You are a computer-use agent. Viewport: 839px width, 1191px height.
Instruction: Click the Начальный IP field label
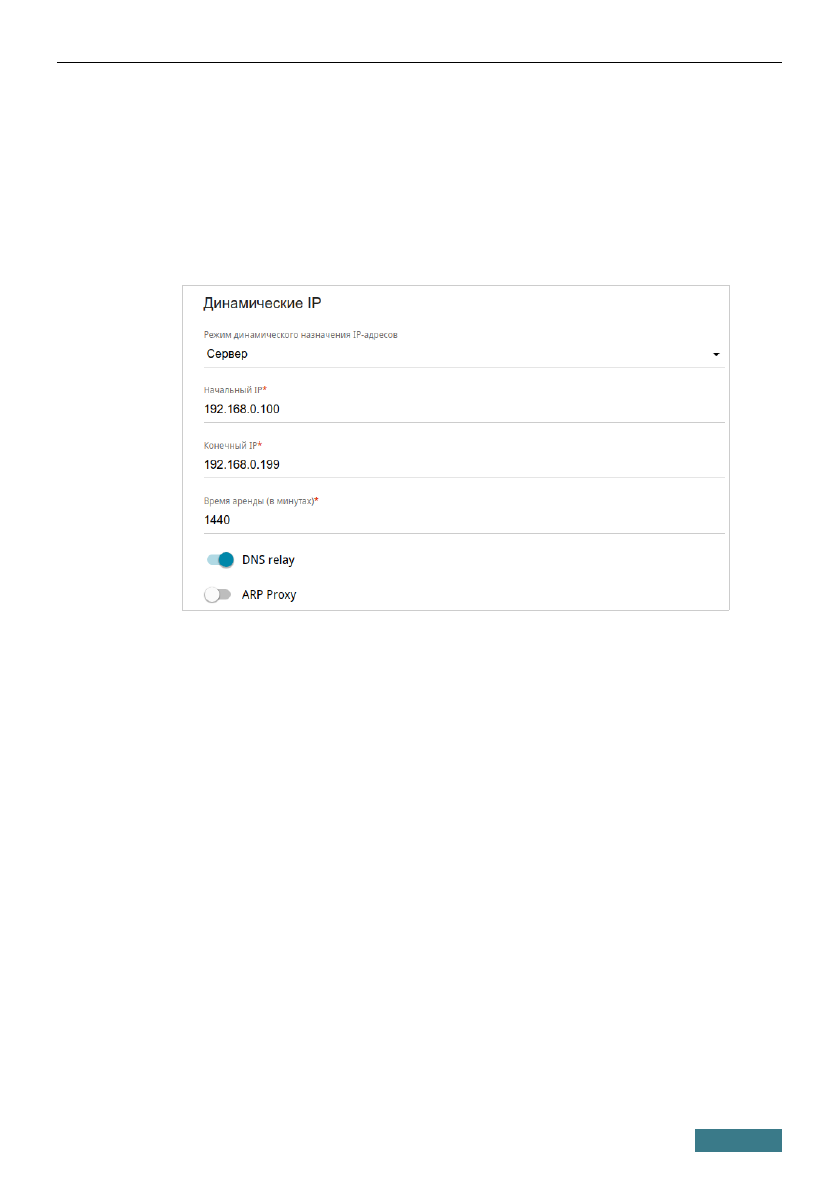tap(232, 389)
